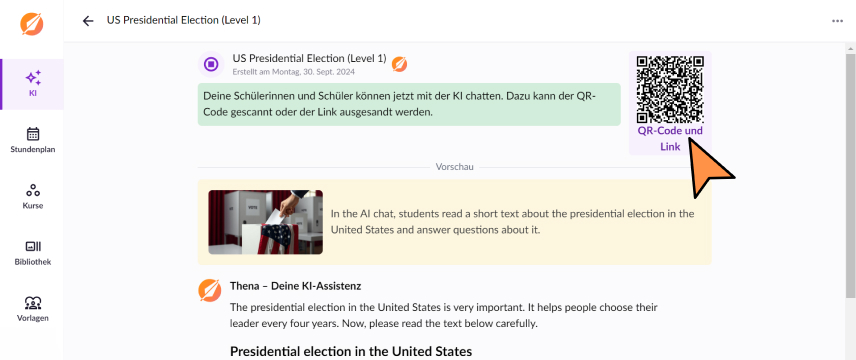The width and height of the screenshot is (856, 360).
Task: Open Vorlagen in the sidebar
Action: pyautogui.click(x=32, y=309)
